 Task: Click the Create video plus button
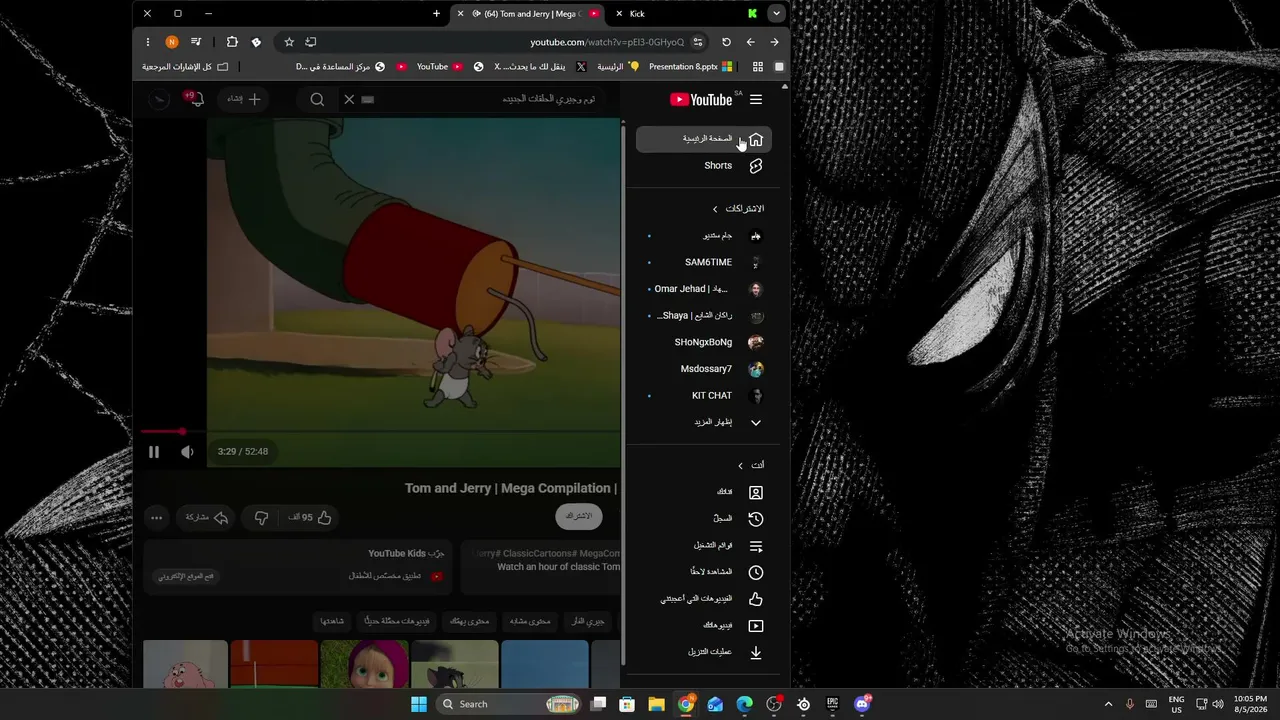tap(243, 99)
